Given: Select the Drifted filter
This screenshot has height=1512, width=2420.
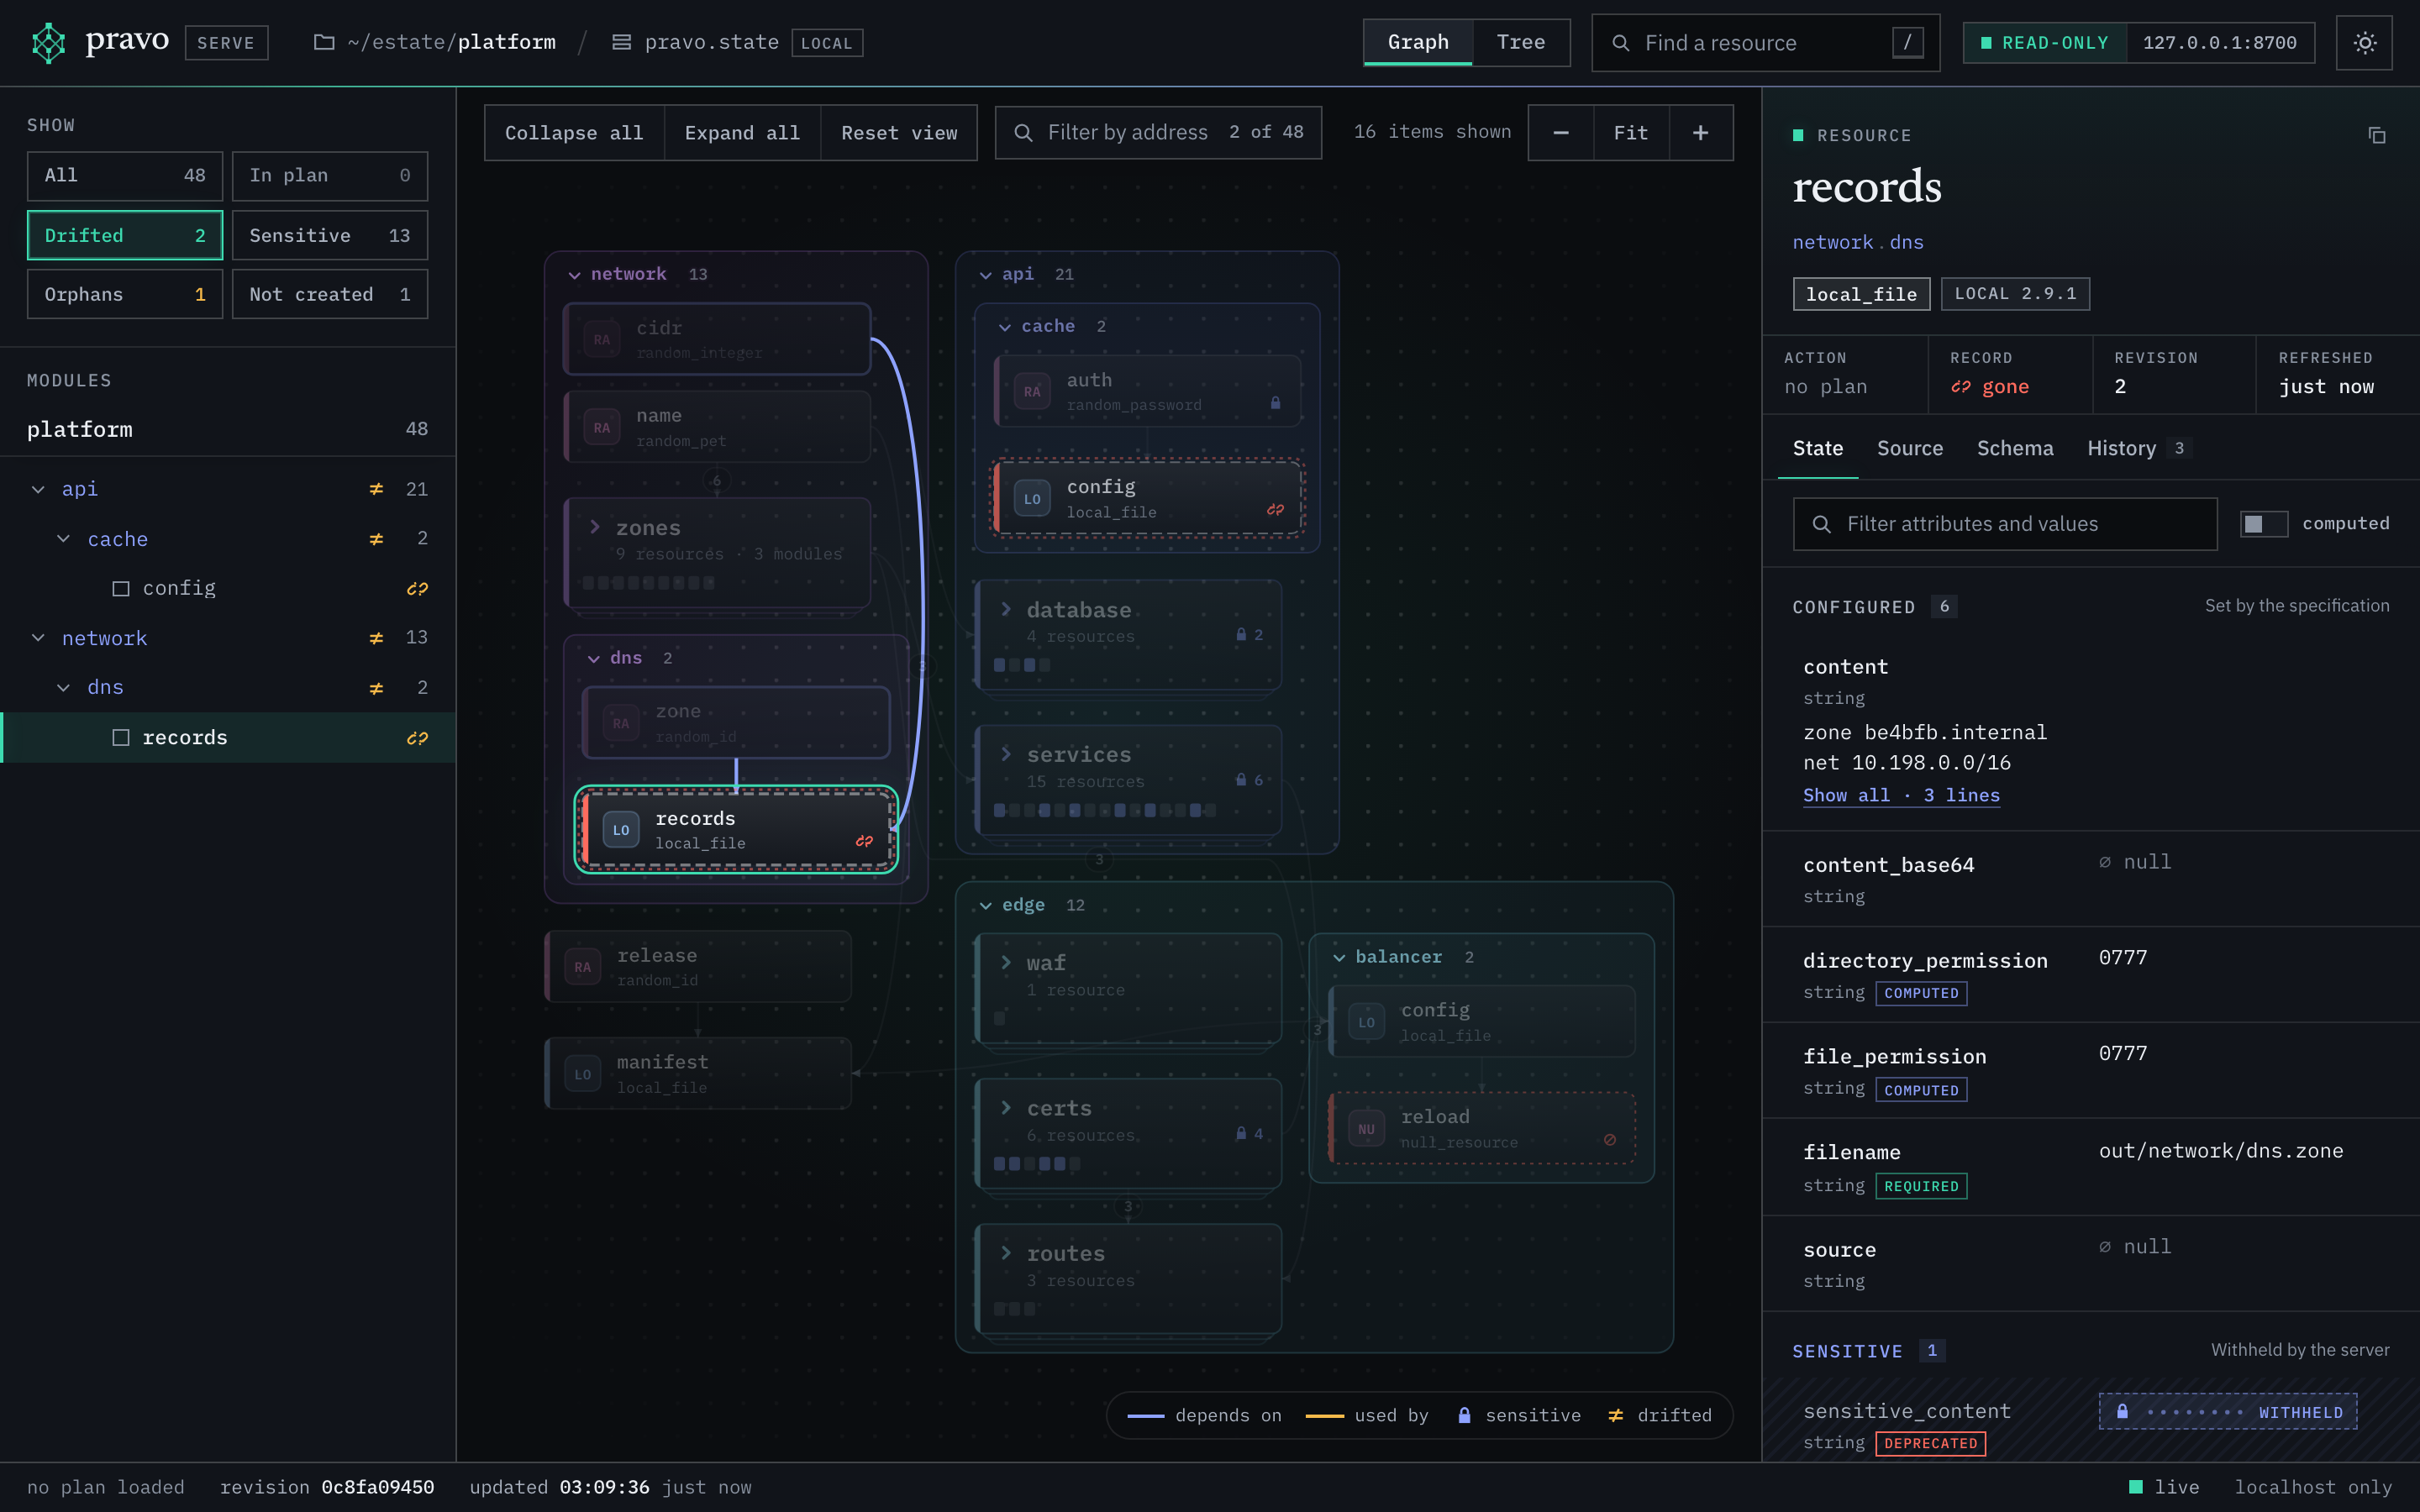Looking at the screenshot, I should [125, 235].
